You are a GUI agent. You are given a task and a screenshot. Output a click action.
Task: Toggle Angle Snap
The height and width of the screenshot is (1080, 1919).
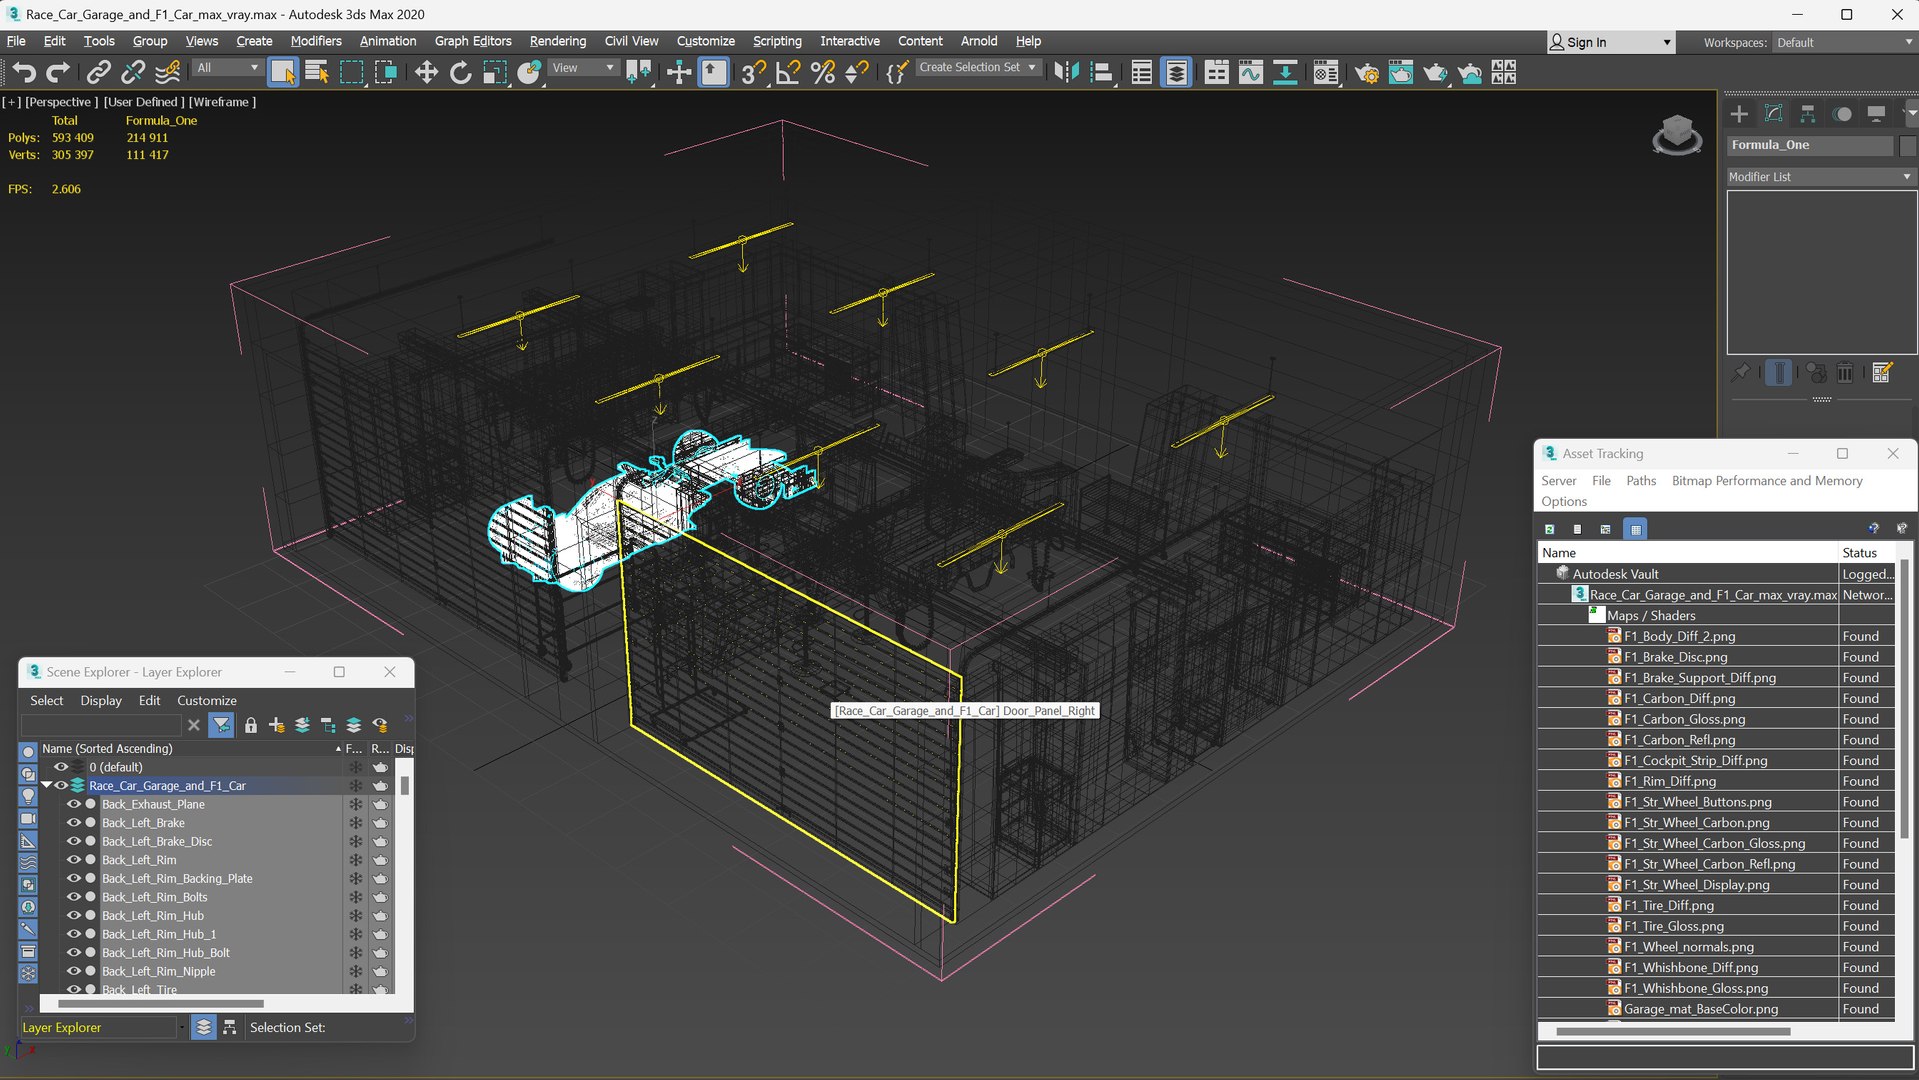pyautogui.click(x=788, y=72)
